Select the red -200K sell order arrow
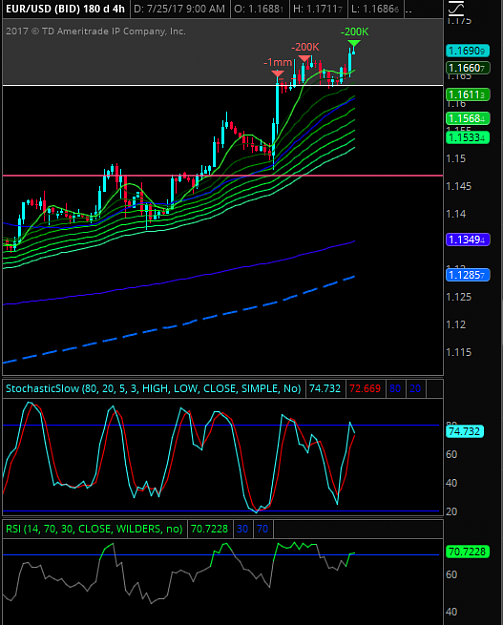This screenshot has height=625, width=503. (x=305, y=58)
